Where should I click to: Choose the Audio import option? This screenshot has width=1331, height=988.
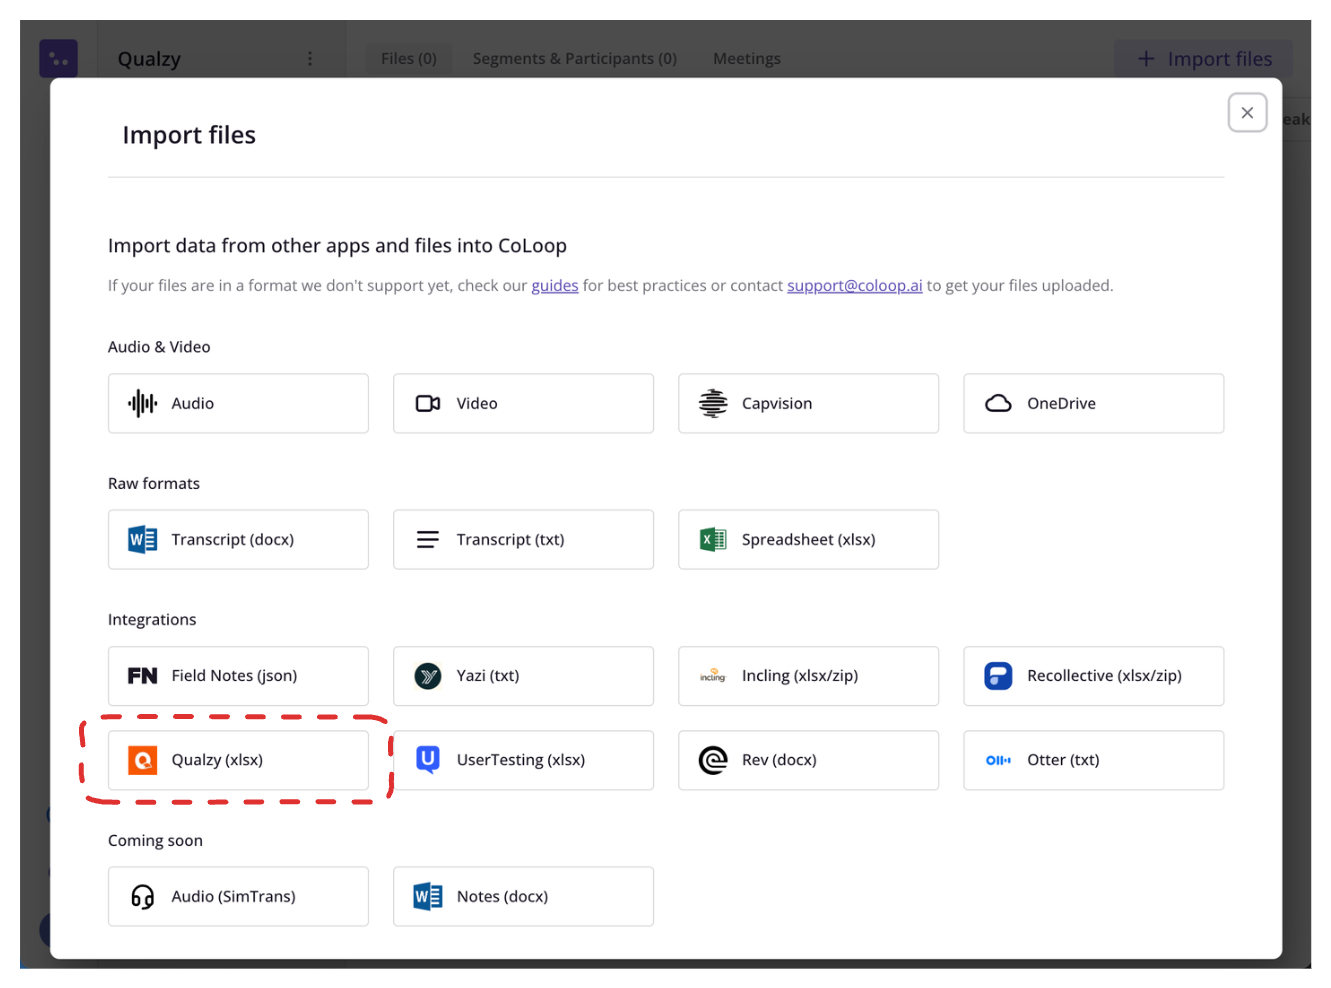click(x=238, y=403)
